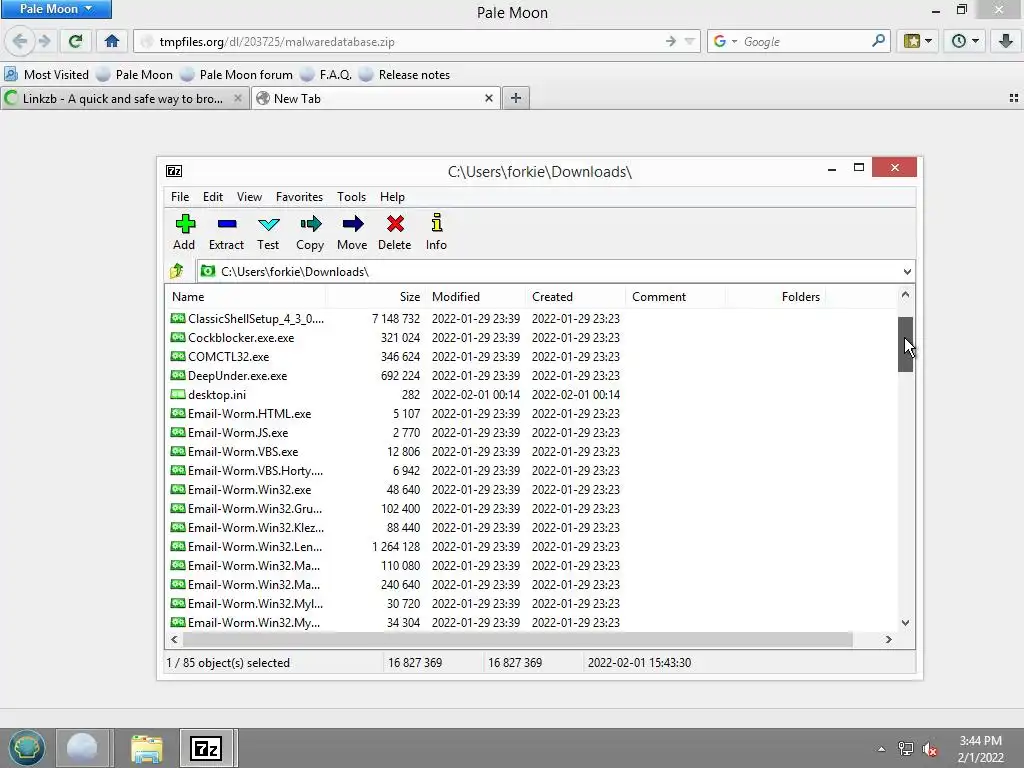
Task: Open the tab groups button
Action: click(1014, 98)
